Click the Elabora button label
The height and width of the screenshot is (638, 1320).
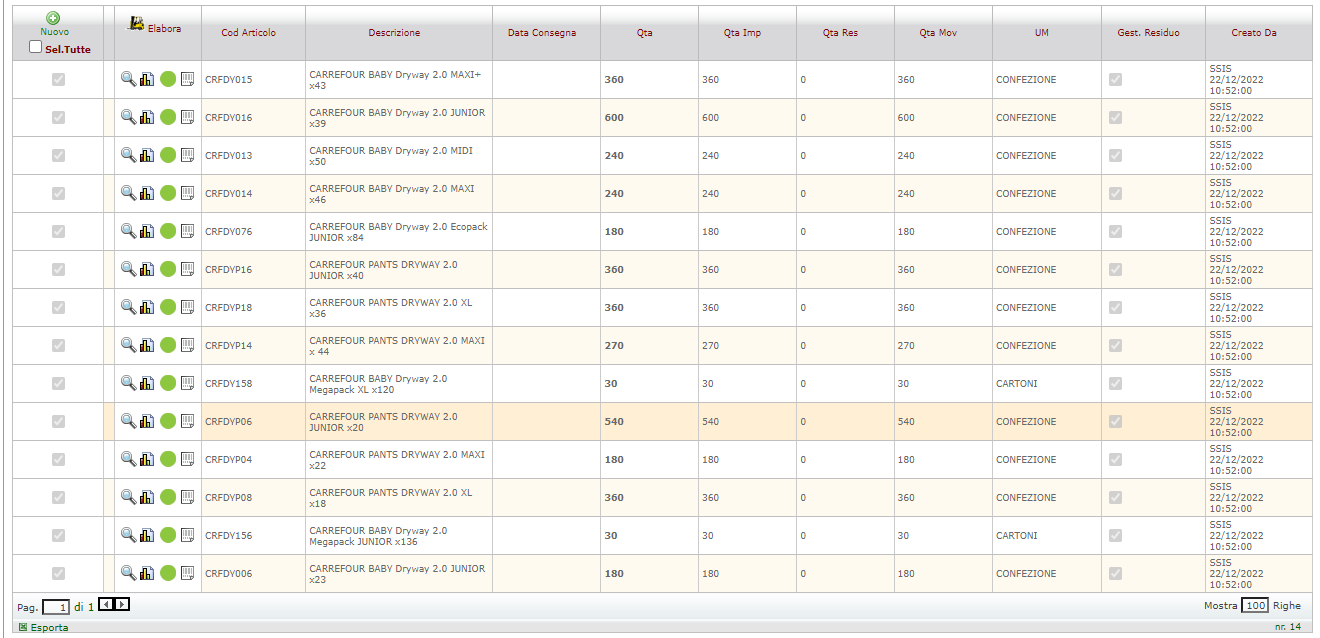[164, 29]
